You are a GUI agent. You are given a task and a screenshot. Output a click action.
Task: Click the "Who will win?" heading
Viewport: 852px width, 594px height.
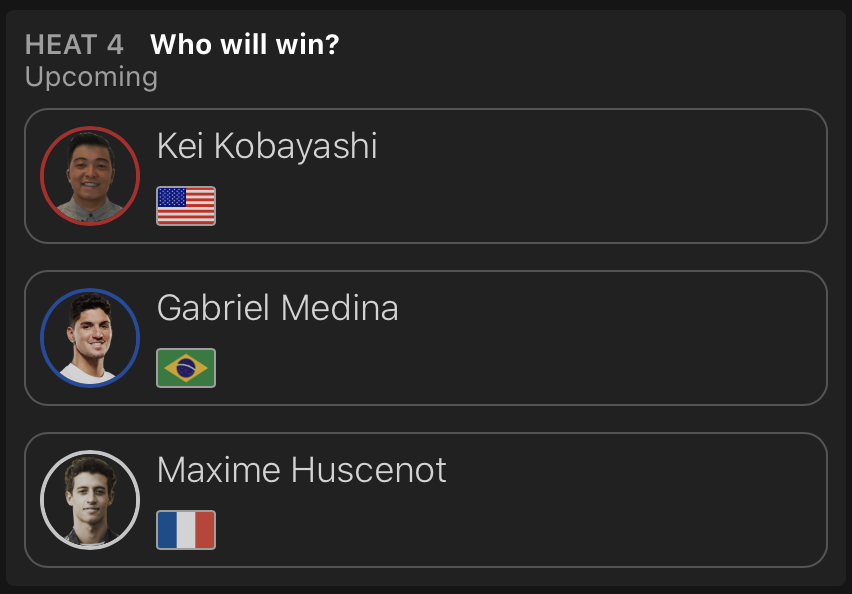pos(244,45)
